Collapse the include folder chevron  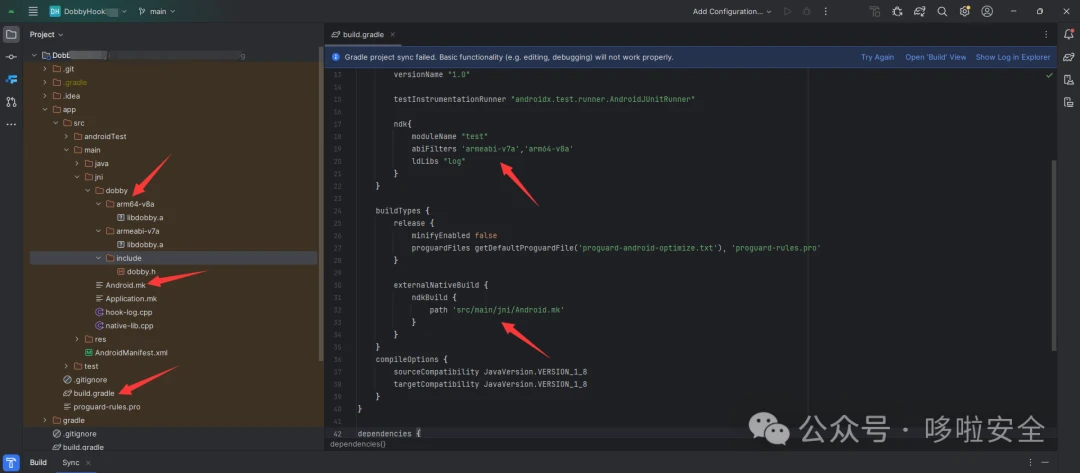point(99,258)
